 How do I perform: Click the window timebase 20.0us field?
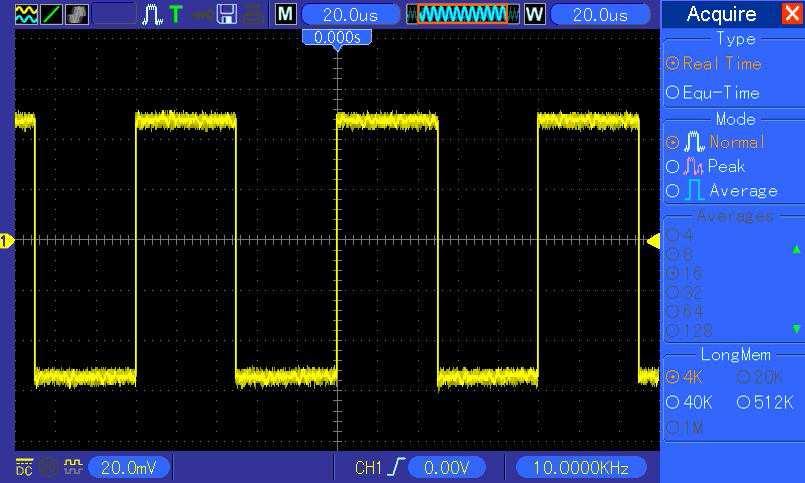tap(600, 14)
